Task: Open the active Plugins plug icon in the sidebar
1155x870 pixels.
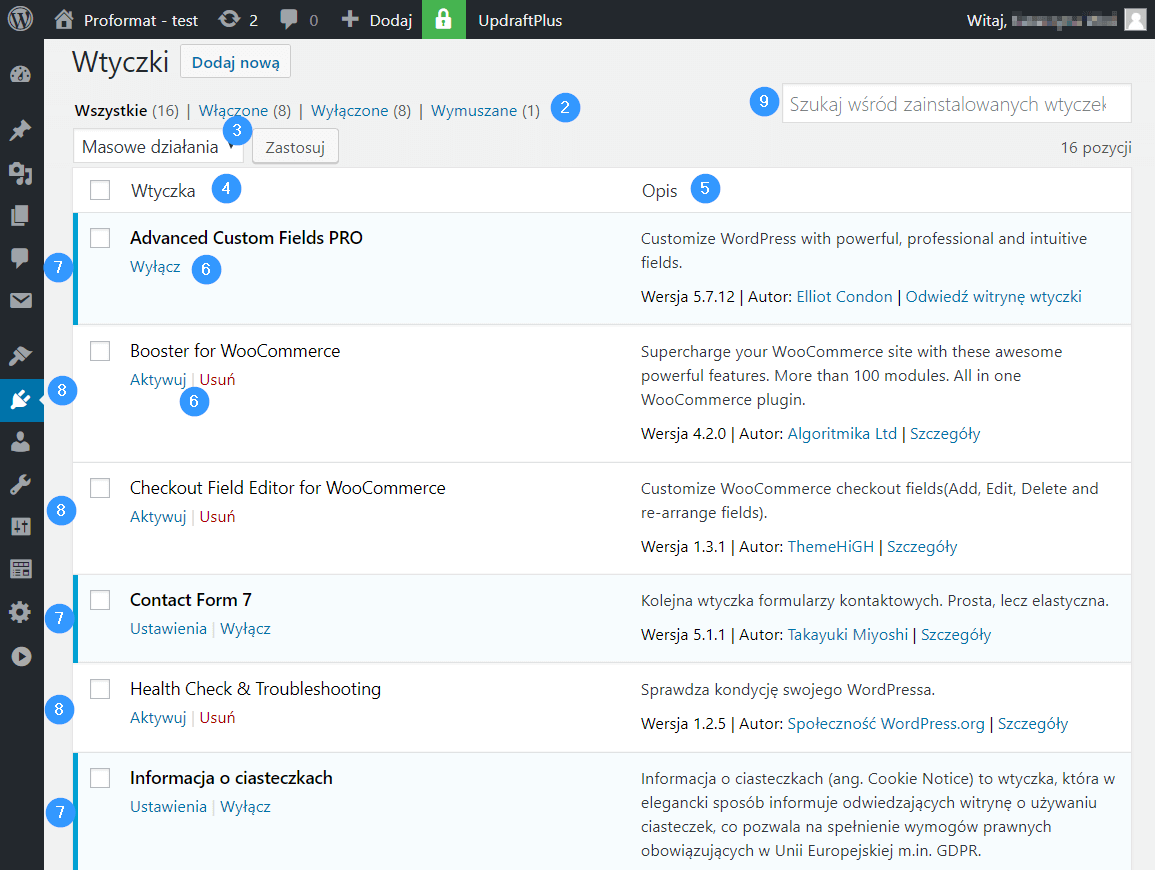Action: [21, 400]
